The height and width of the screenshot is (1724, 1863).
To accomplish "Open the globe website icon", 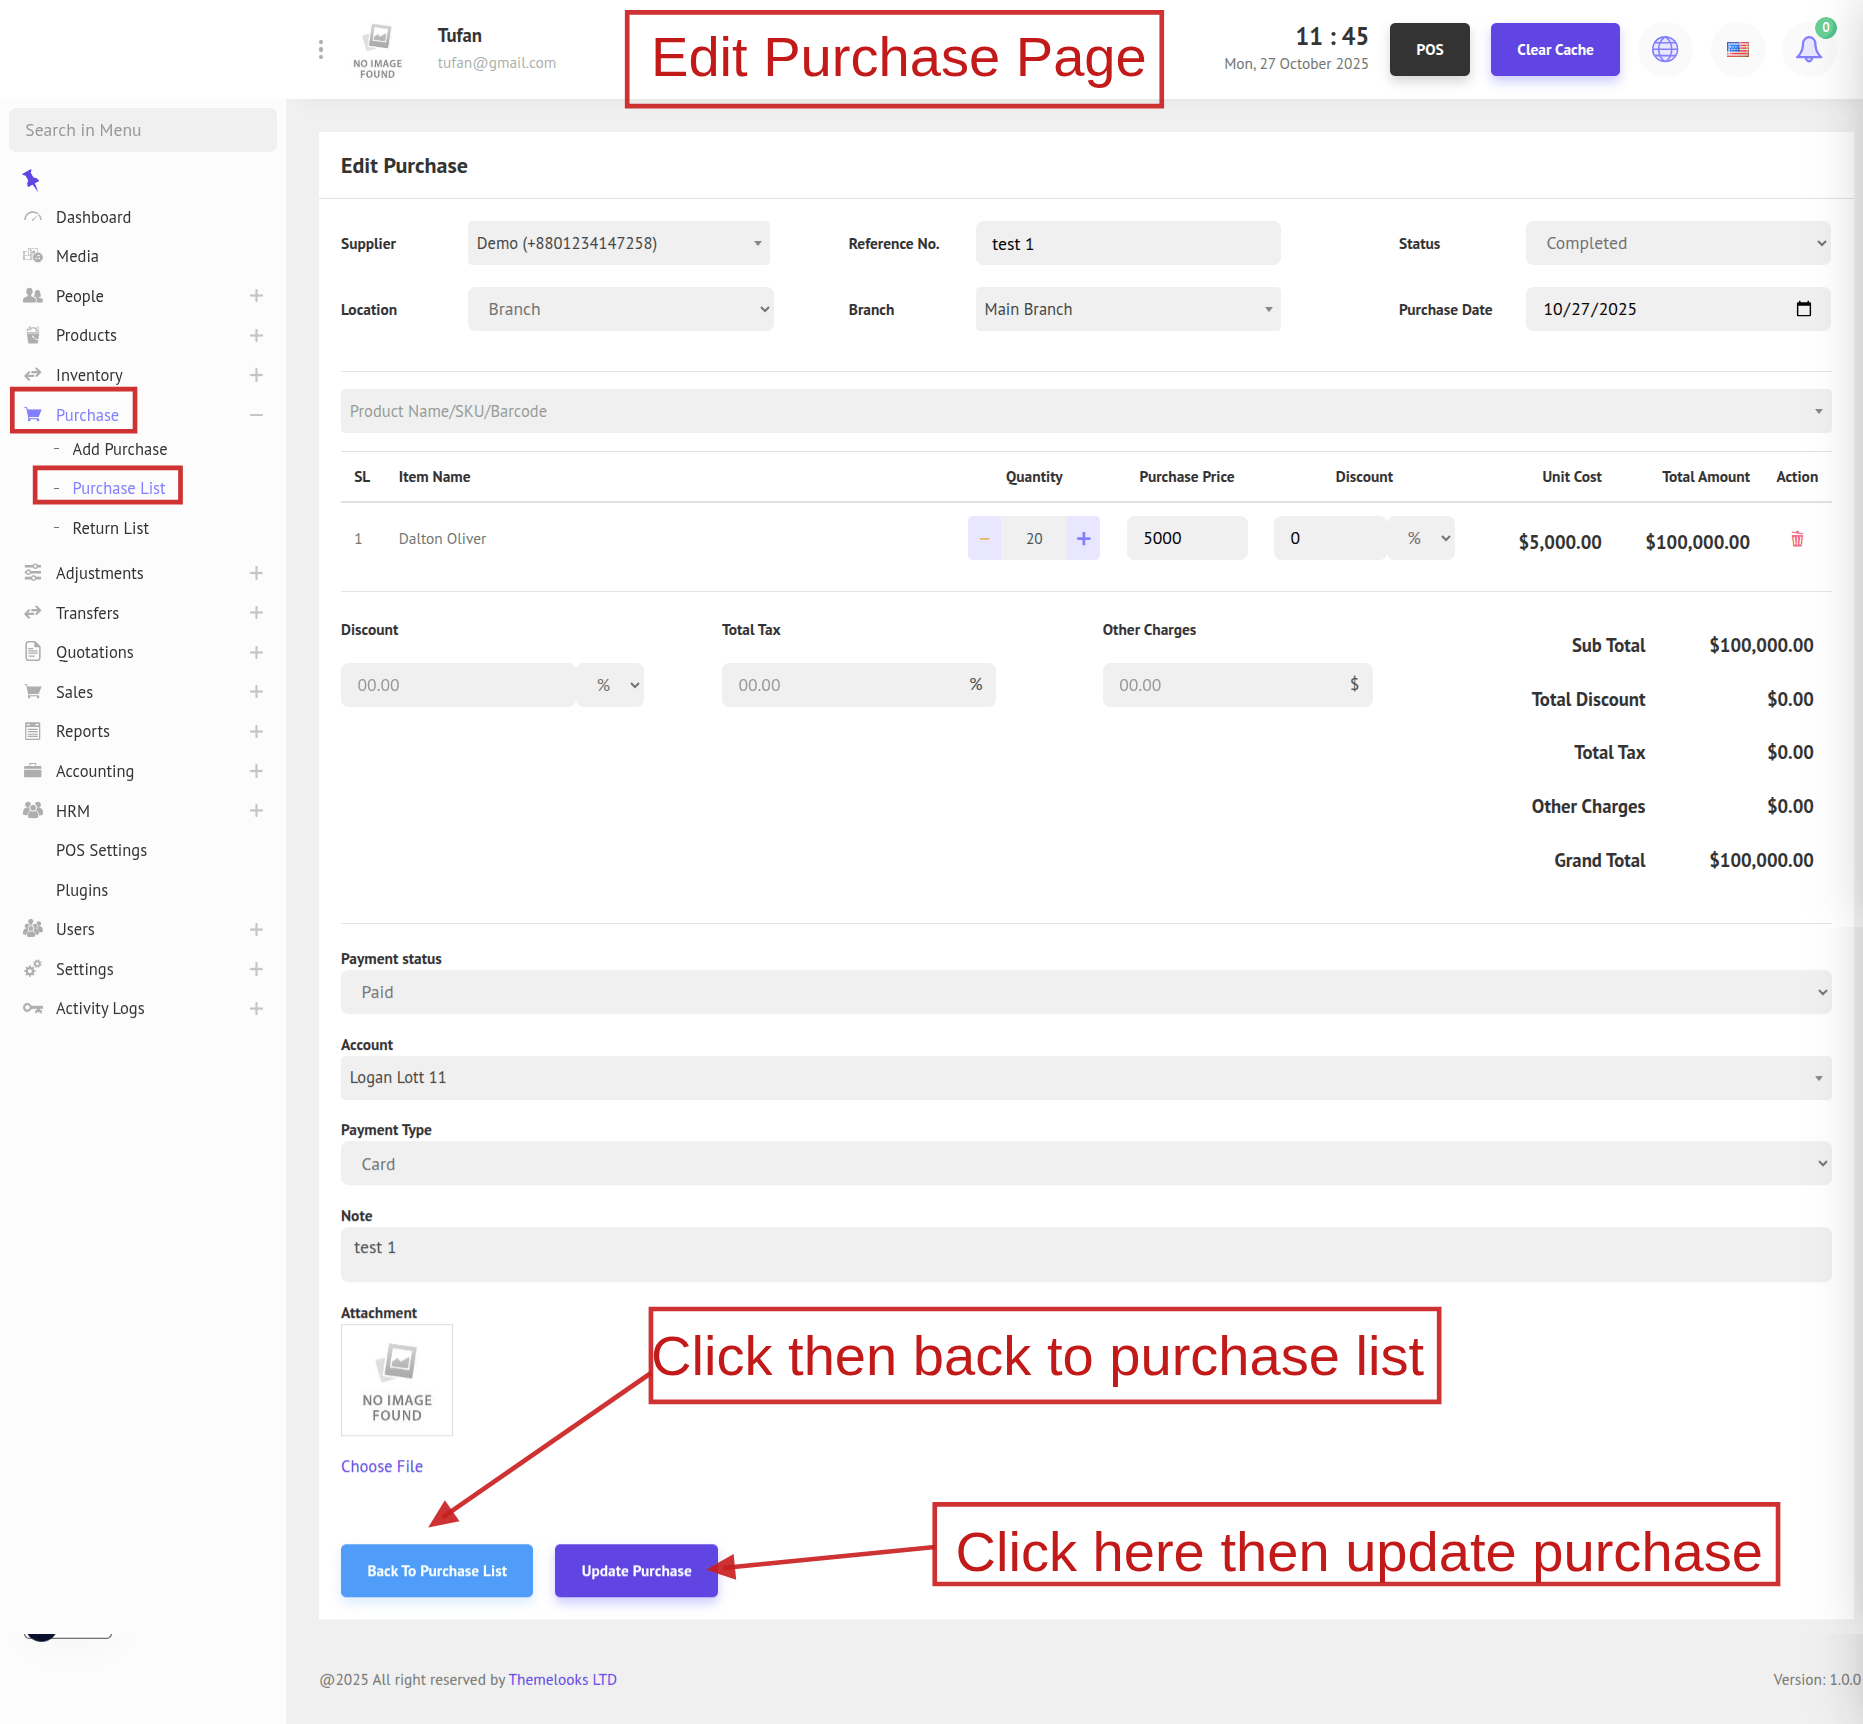I will pyautogui.click(x=1664, y=49).
